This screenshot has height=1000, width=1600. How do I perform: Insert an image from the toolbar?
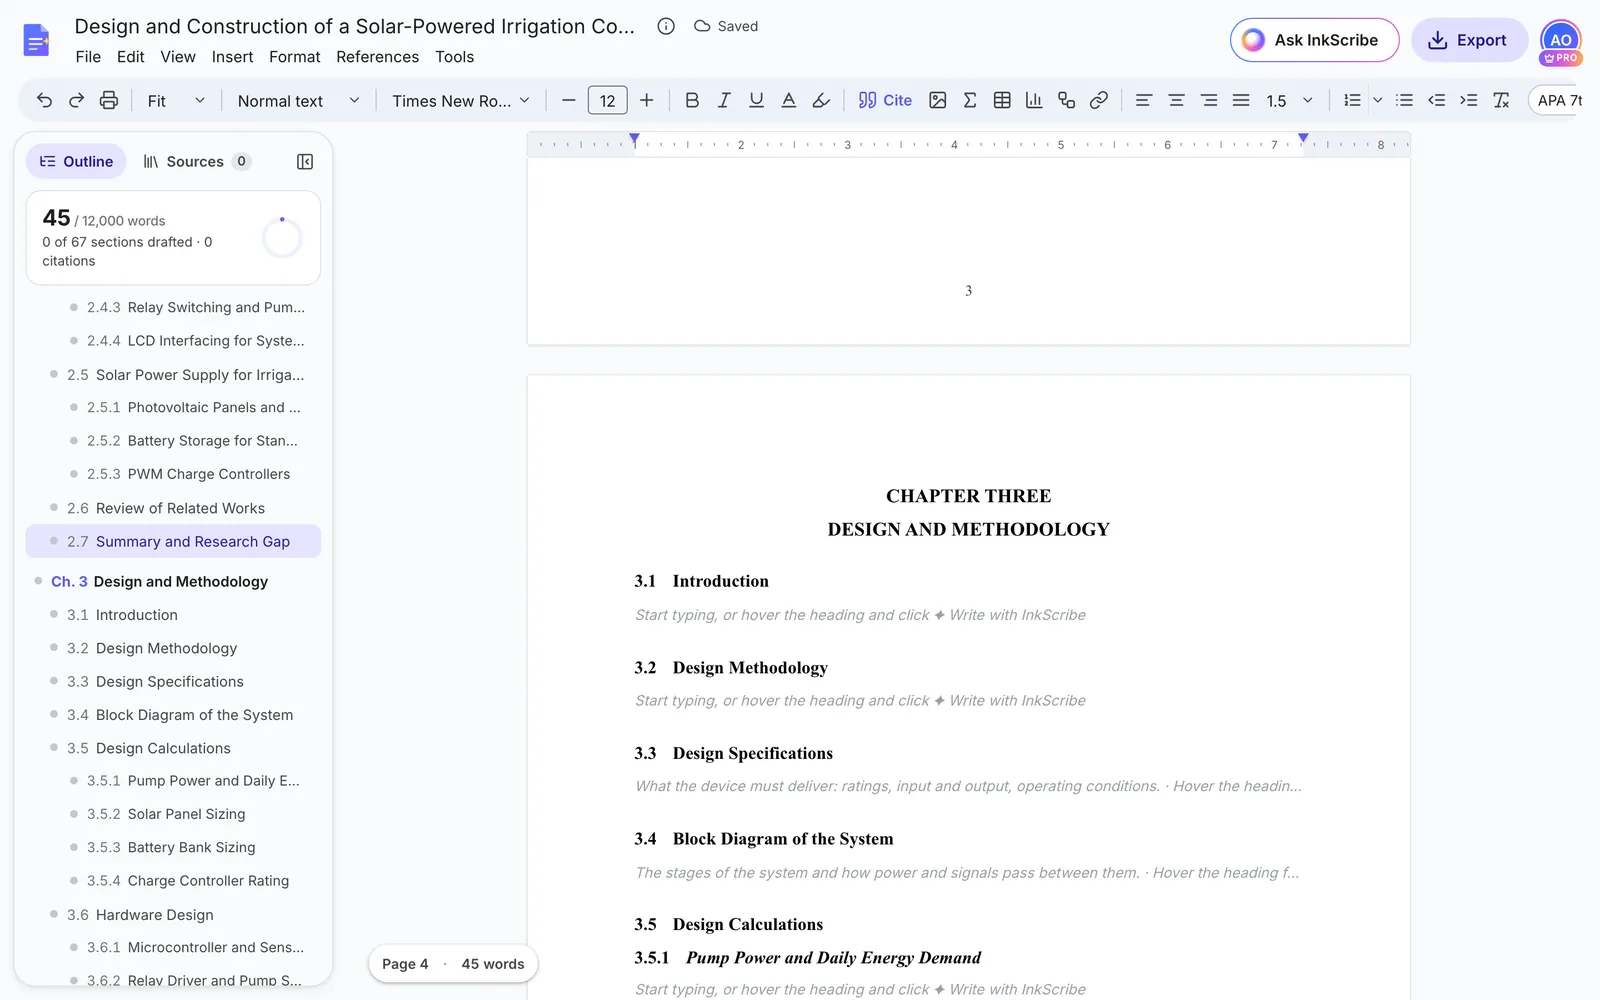937,100
